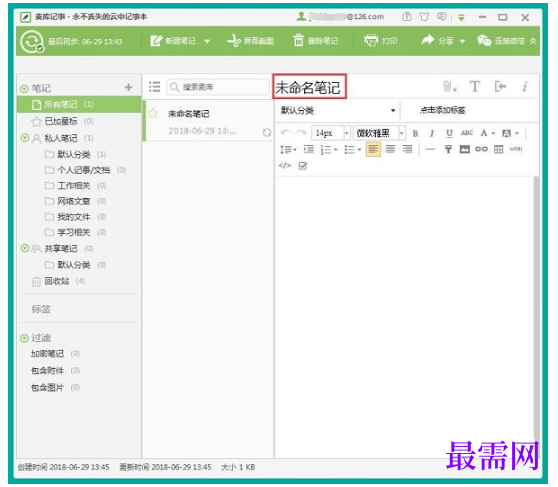Screen dimensions: 558x487
Task: Add attachment with paperclip icon
Action: 449,87
